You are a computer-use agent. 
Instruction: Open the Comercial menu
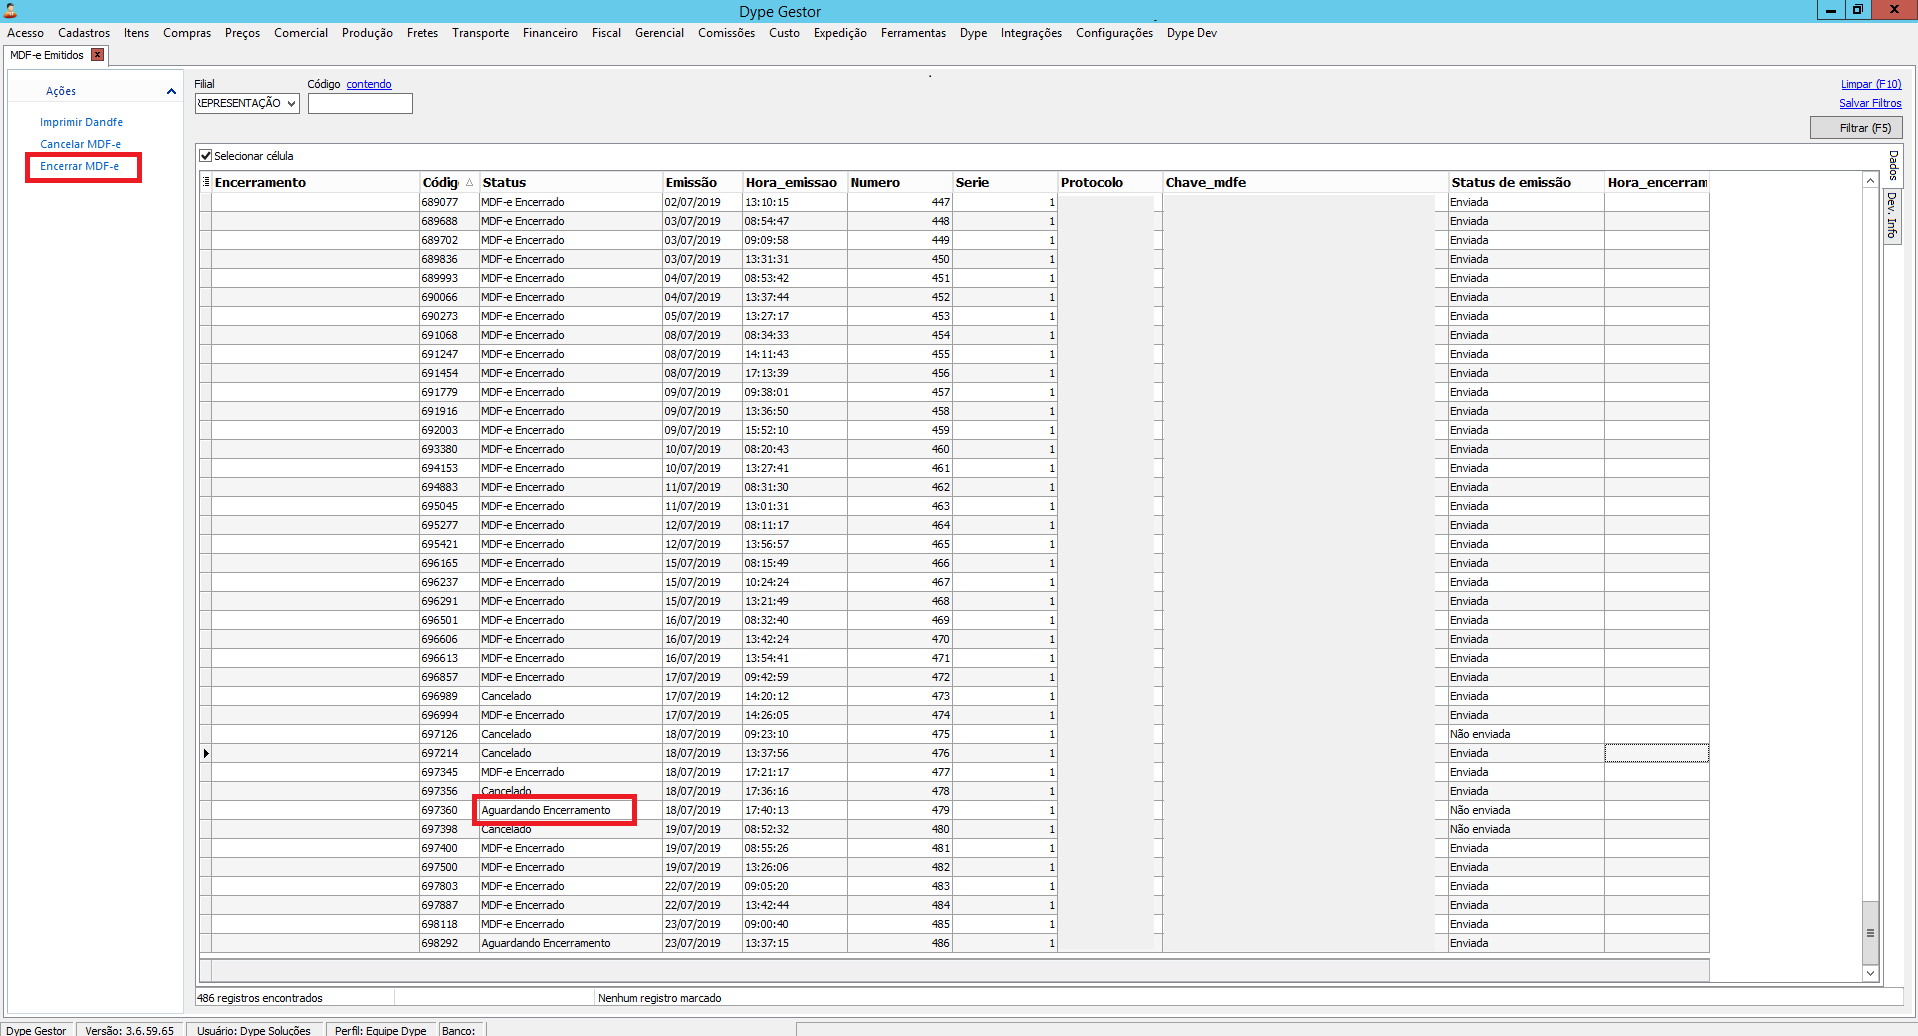tap(301, 33)
